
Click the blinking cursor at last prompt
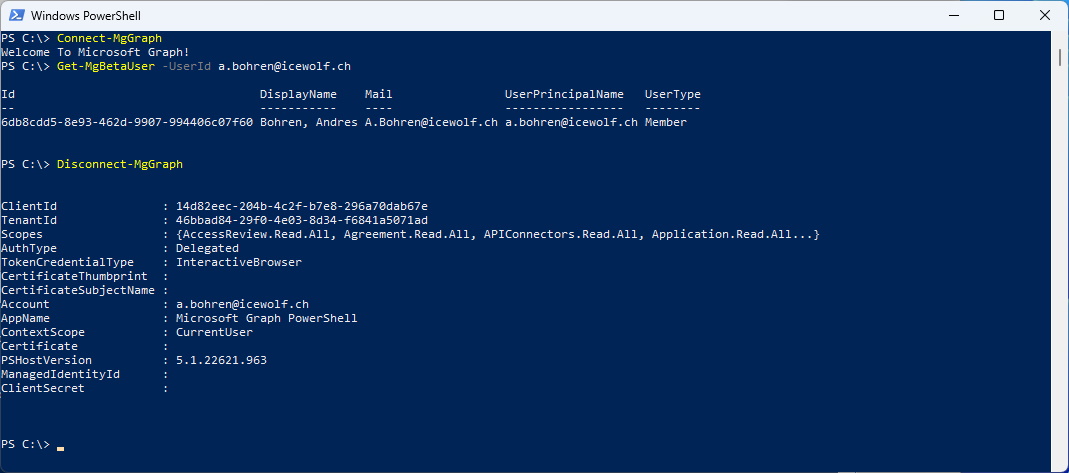click(61, 448)
